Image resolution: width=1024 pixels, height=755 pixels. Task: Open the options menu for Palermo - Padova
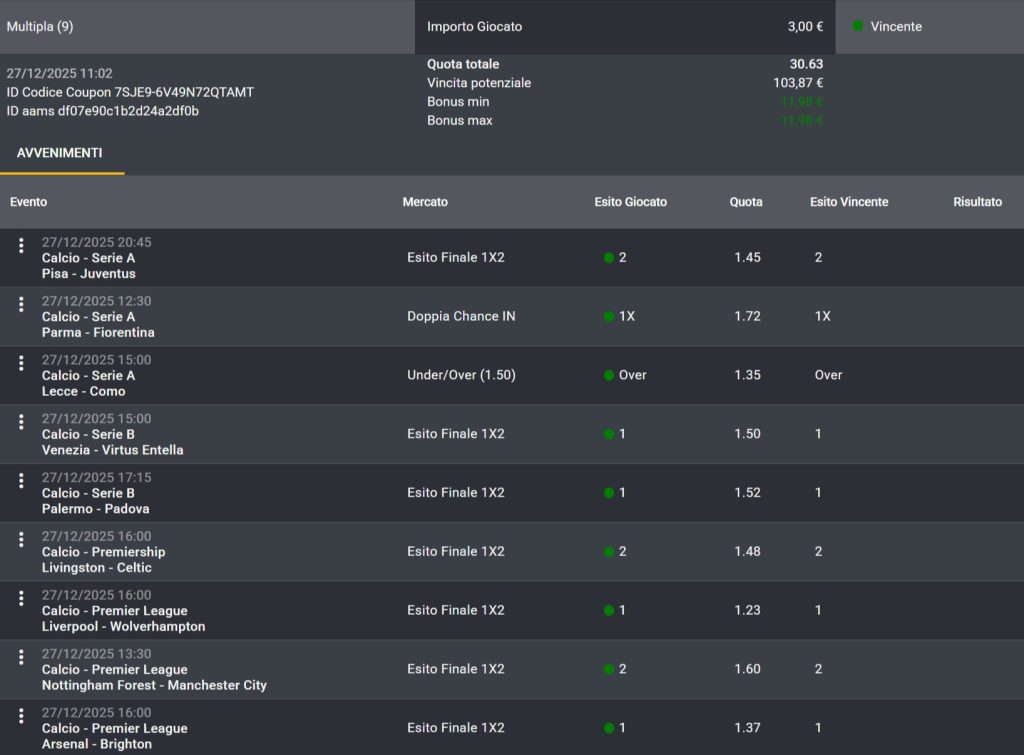21,482
